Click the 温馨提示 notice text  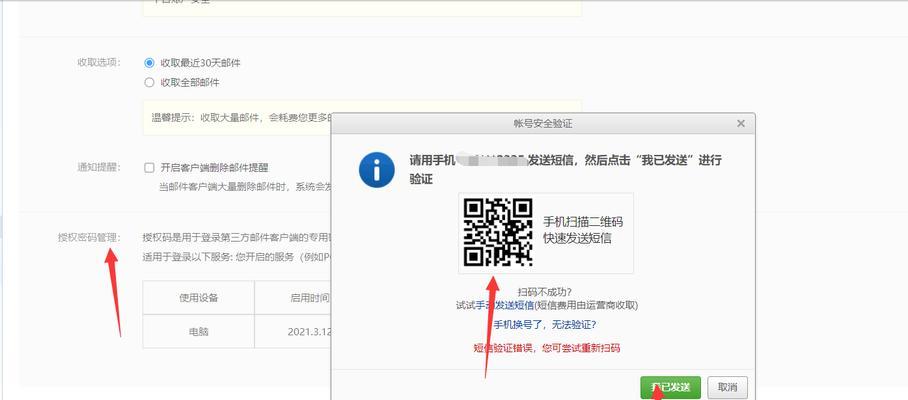tap(240, 118)
